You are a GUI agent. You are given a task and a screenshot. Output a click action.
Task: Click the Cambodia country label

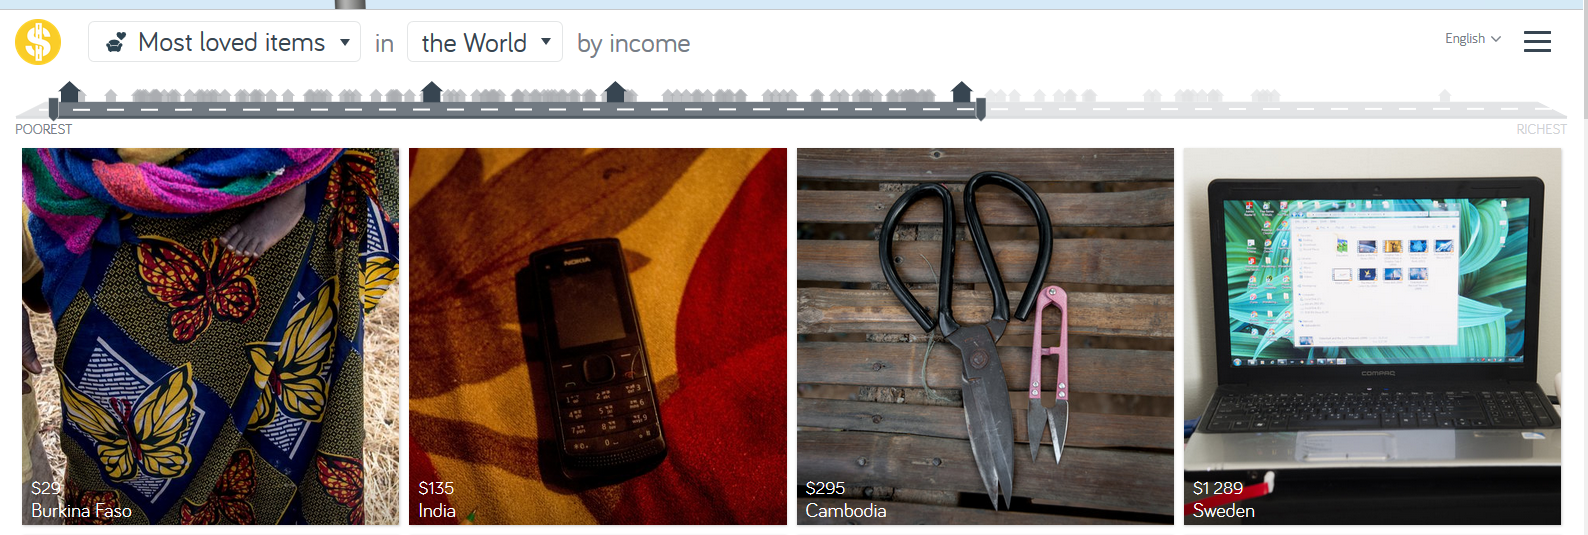click(846, 510)
